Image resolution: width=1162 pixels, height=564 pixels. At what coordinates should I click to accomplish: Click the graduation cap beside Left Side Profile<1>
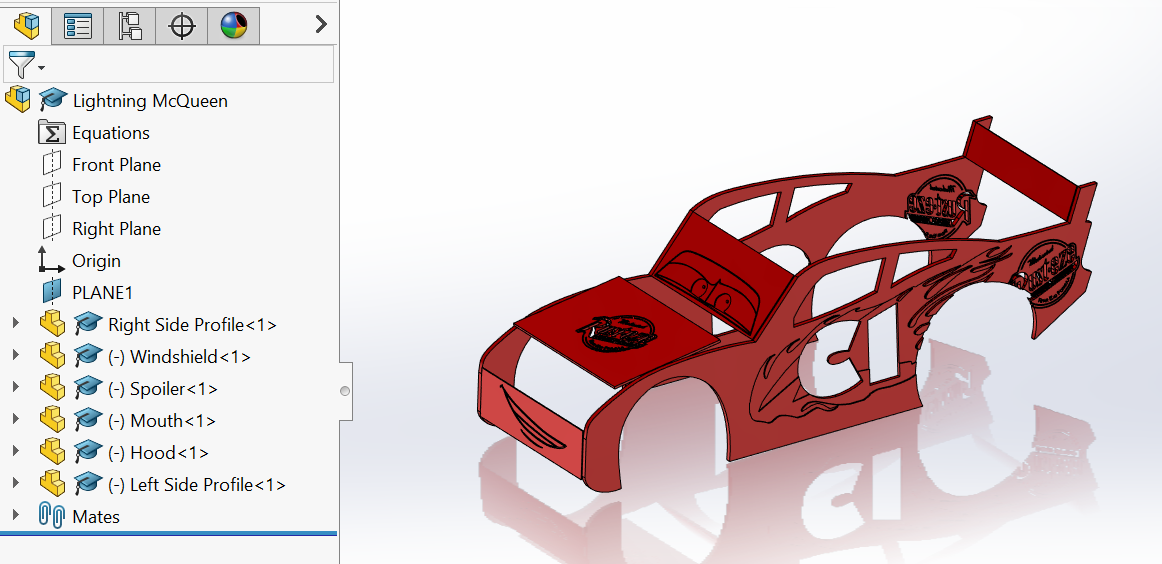[87, 482]
